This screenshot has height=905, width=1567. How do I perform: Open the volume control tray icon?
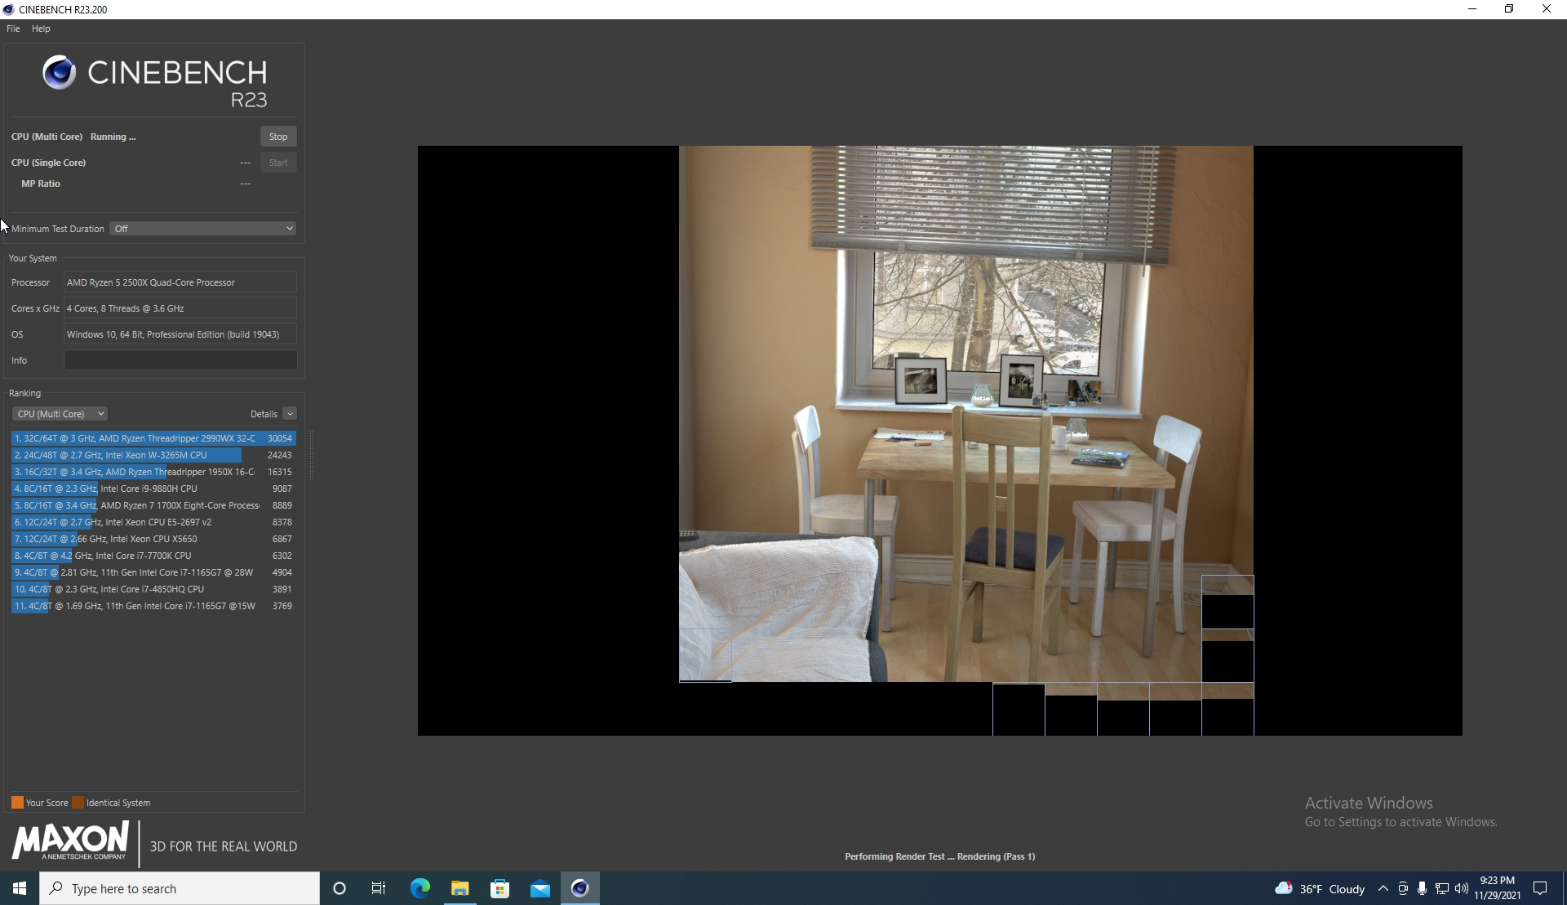click(1461, 888)
